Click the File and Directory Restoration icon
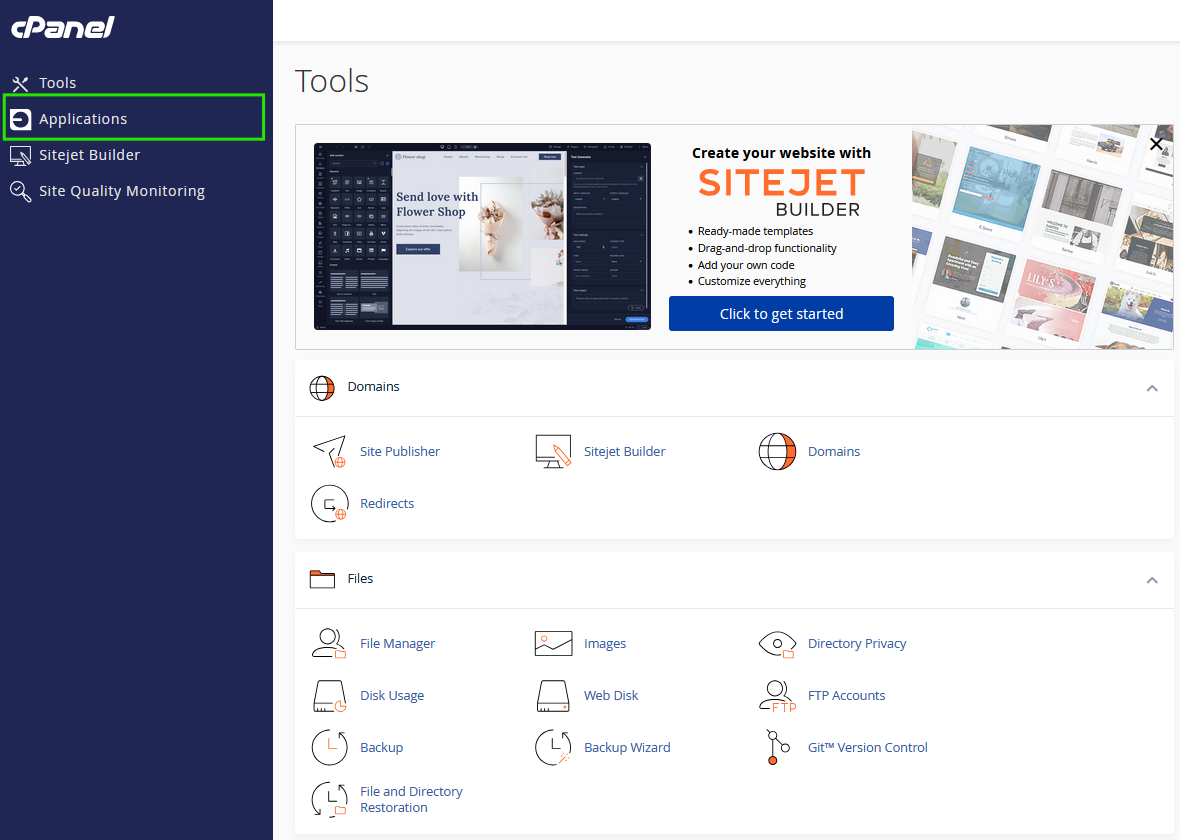This screenshot has height=840, width=1180. click(330, 799)
